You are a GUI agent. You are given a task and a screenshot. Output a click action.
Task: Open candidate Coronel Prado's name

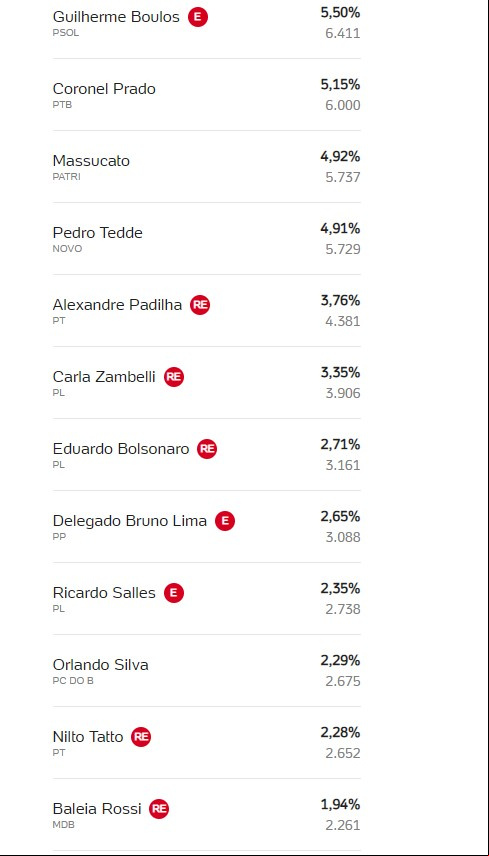coord(104,89)
